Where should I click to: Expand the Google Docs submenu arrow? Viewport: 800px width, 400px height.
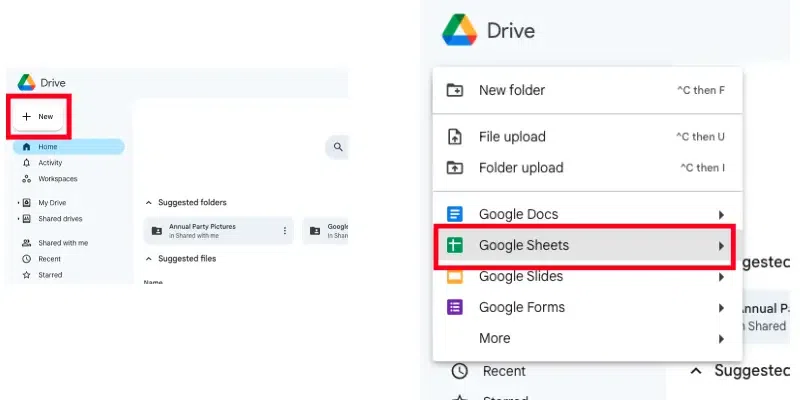coord(721,215)
